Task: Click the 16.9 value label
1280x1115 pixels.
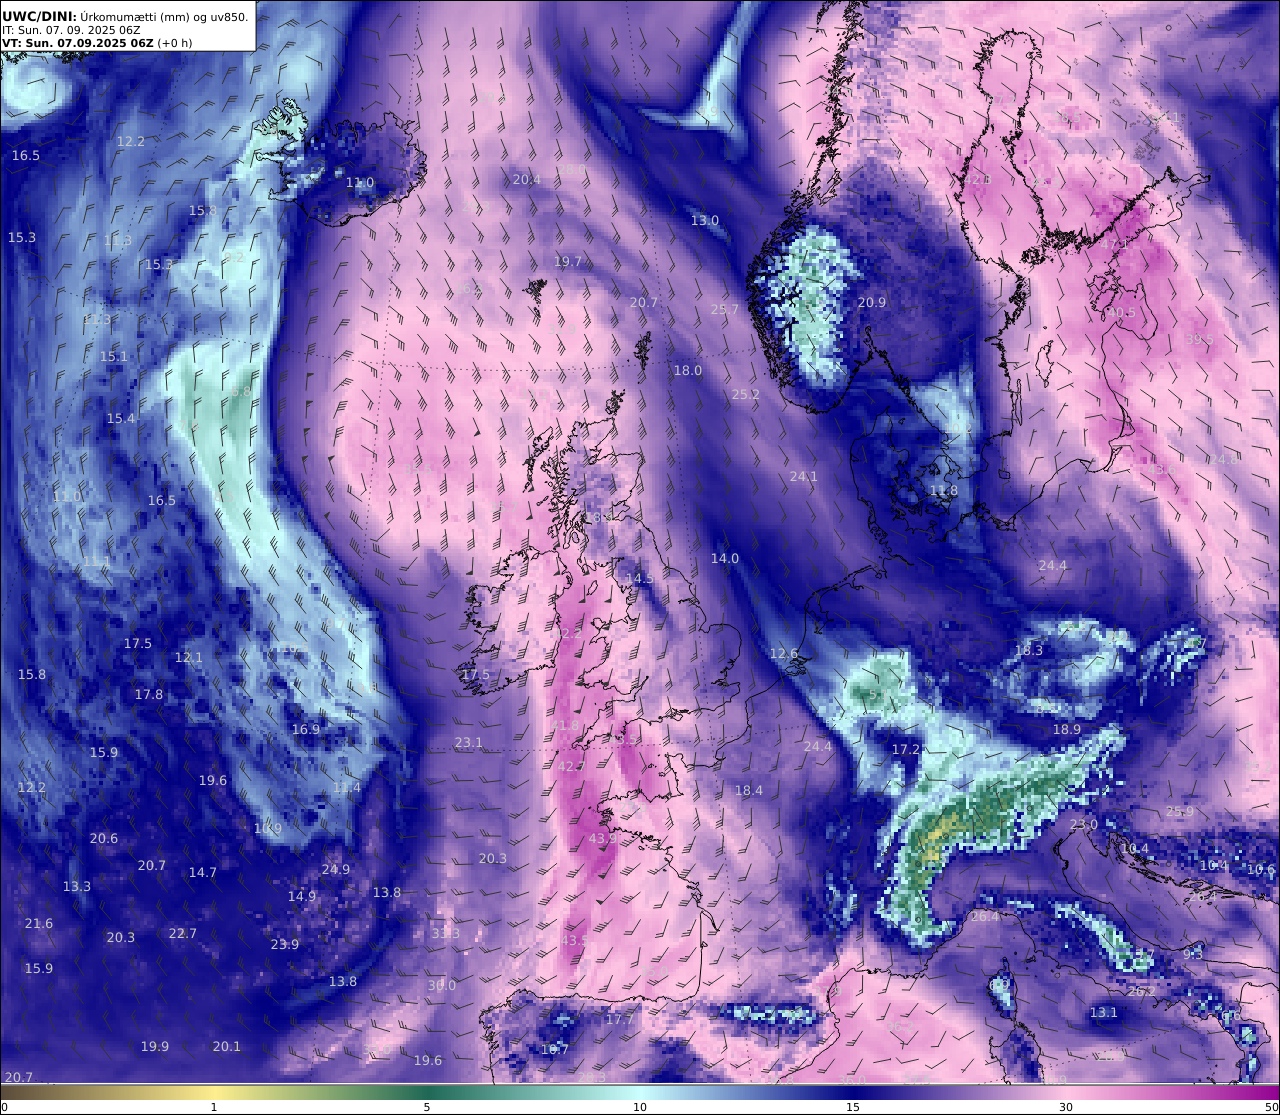Action: [306, 729]
